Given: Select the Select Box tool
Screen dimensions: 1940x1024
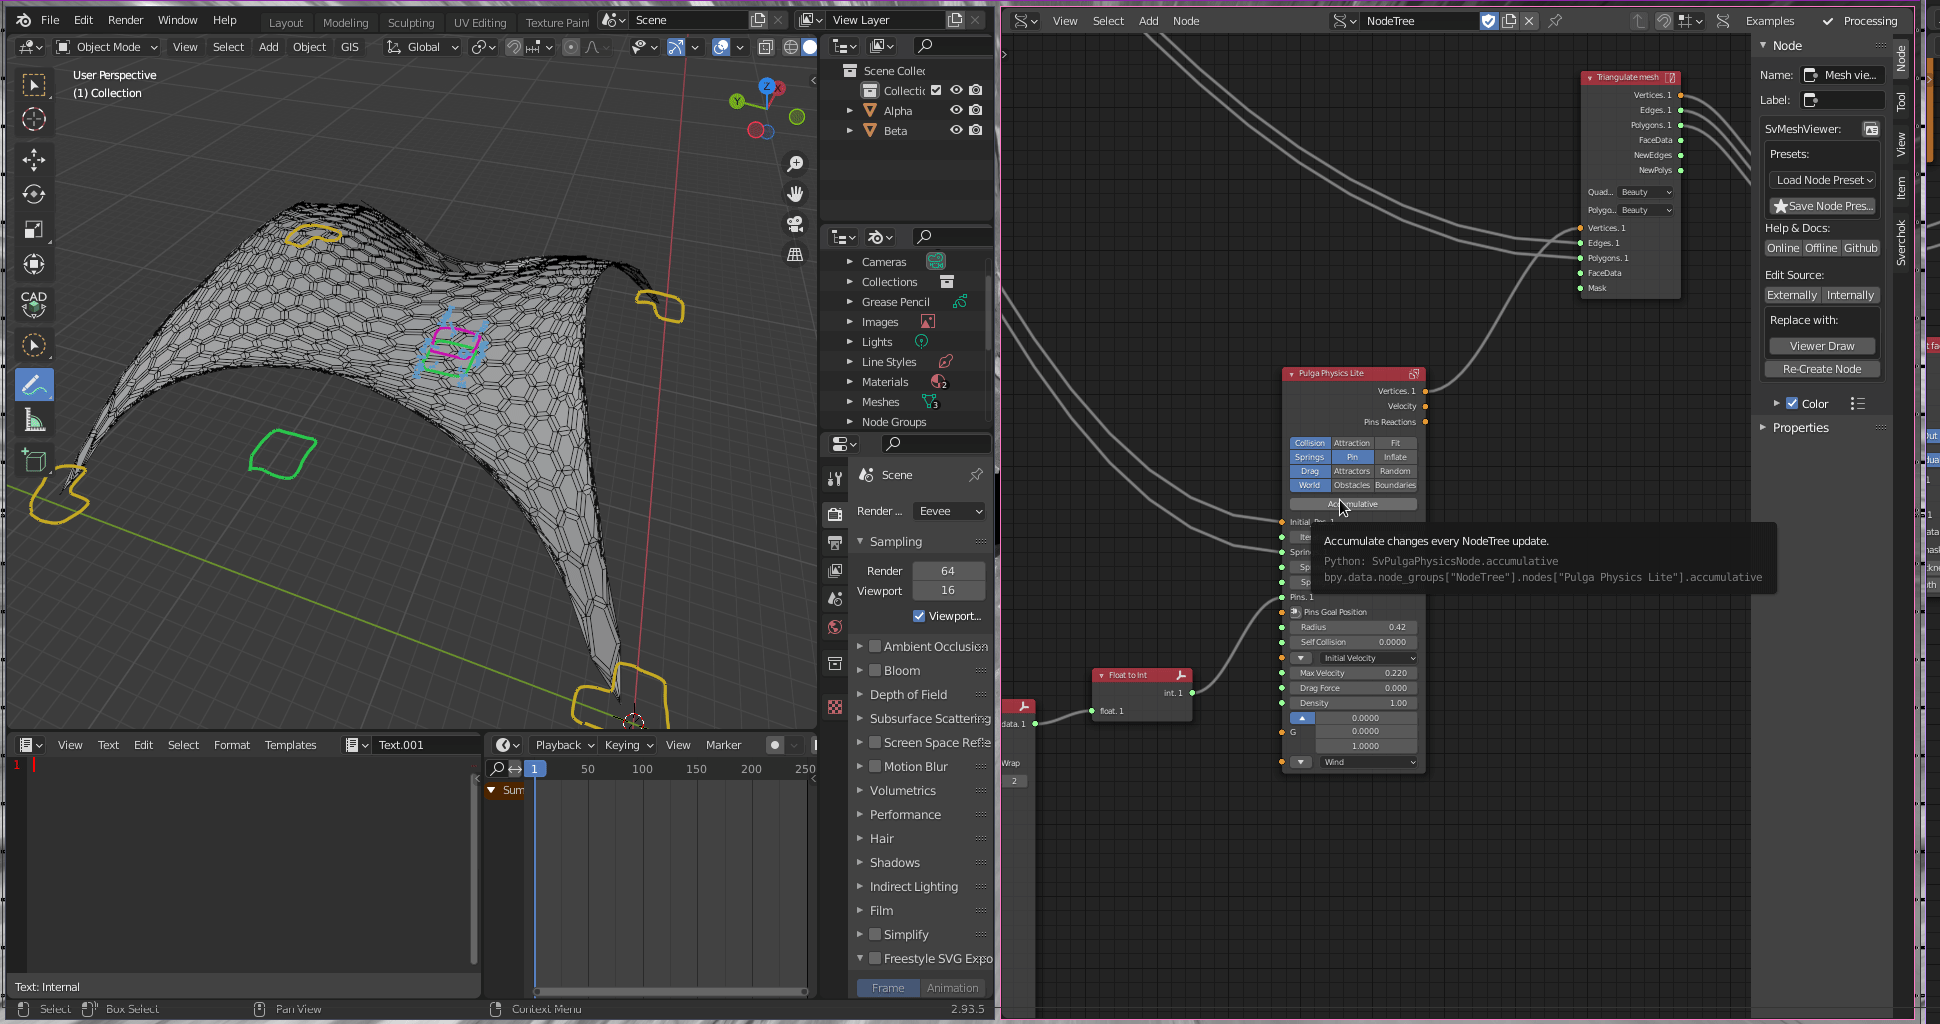Looking at the screenshot, I should 34,85.
